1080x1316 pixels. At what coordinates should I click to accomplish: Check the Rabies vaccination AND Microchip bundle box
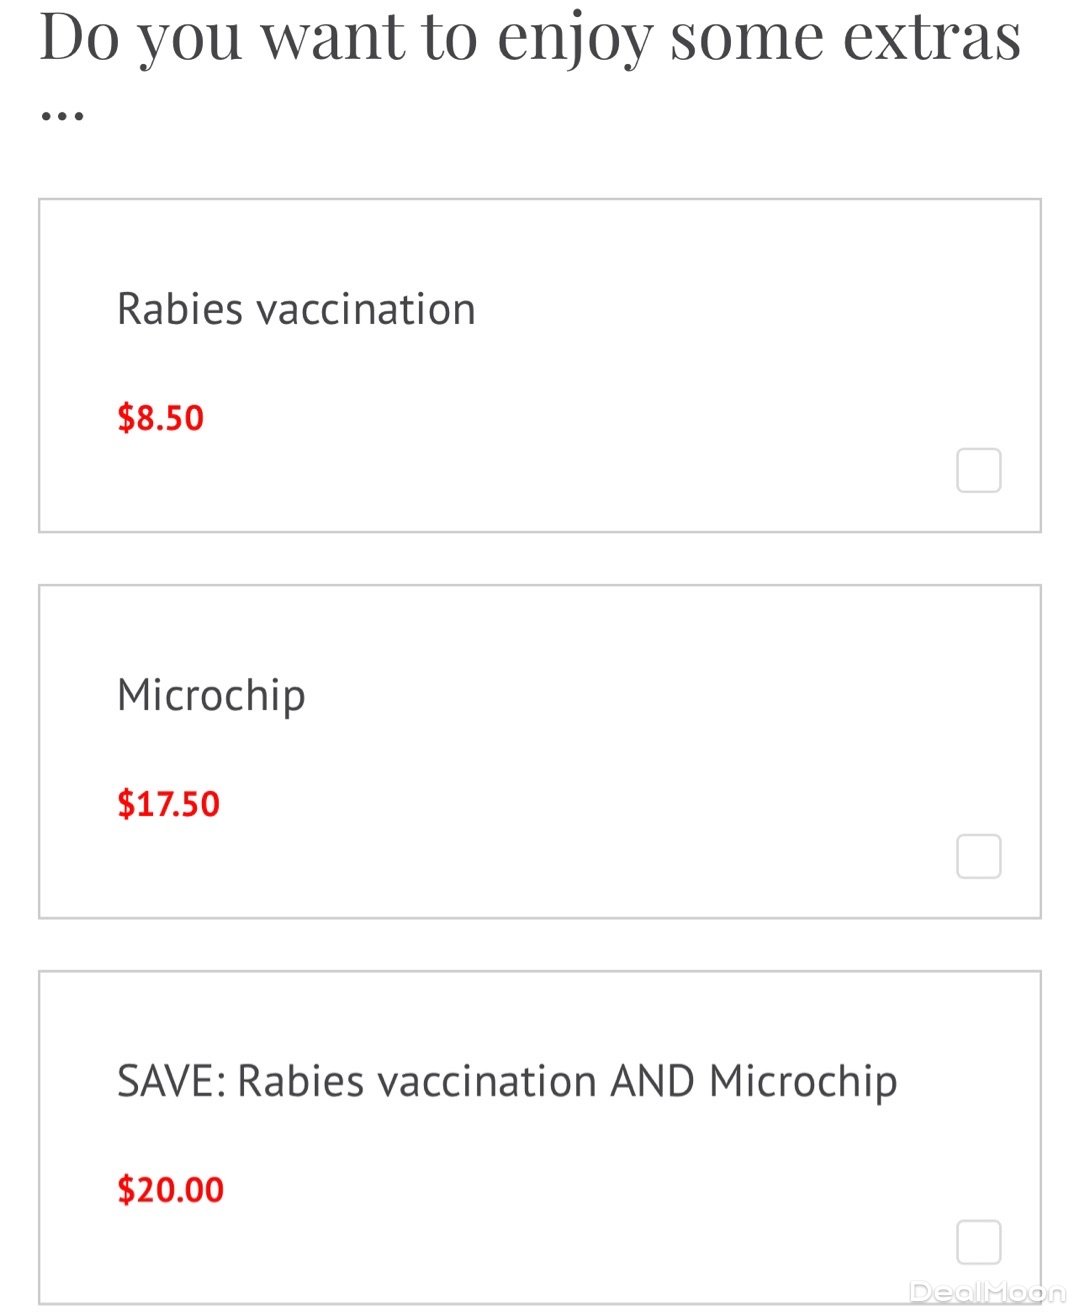(x=978, y=1242)
